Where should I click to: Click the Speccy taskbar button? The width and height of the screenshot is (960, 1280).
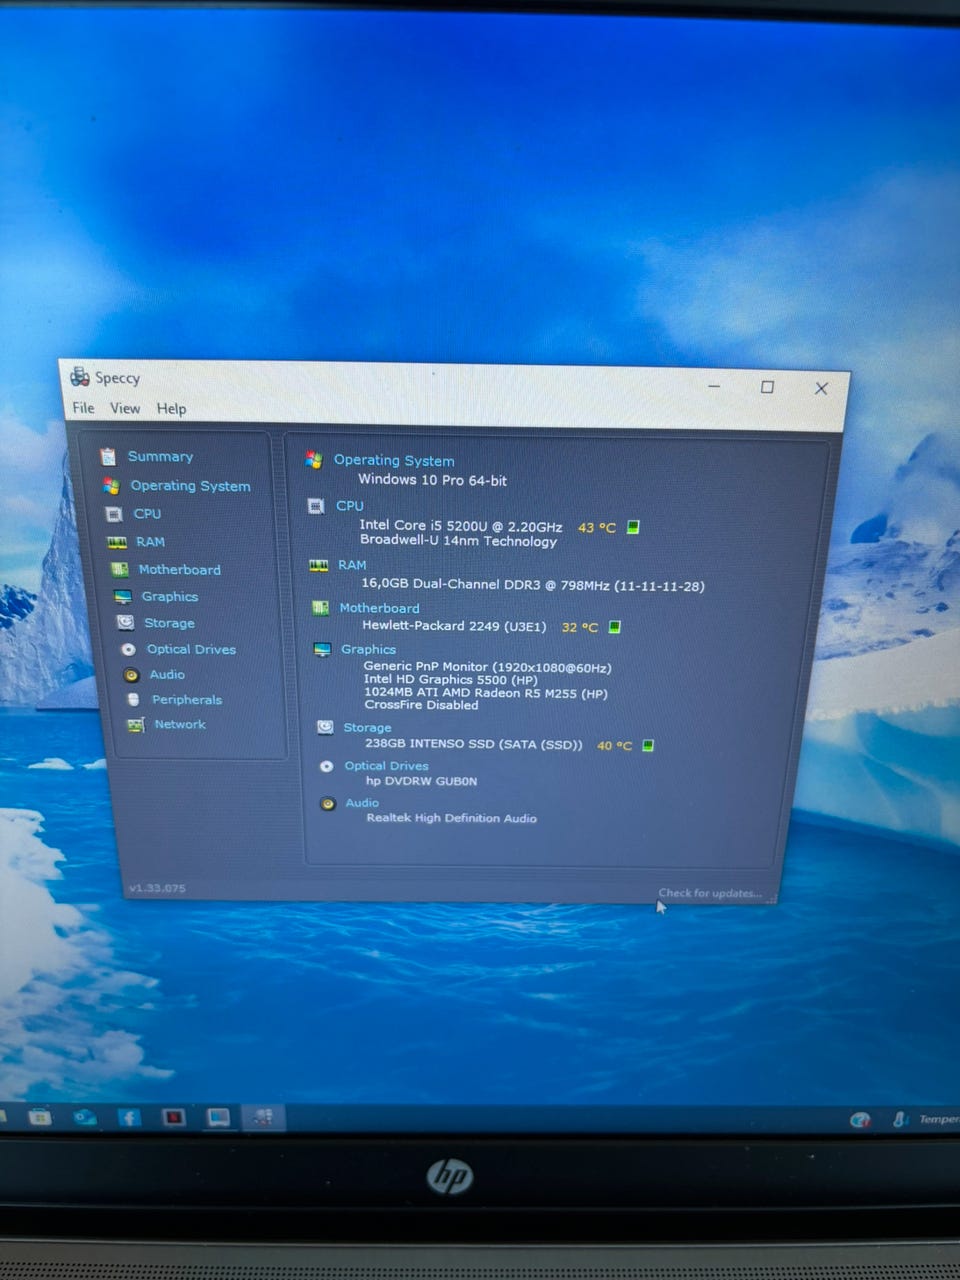coord(263,1117)
